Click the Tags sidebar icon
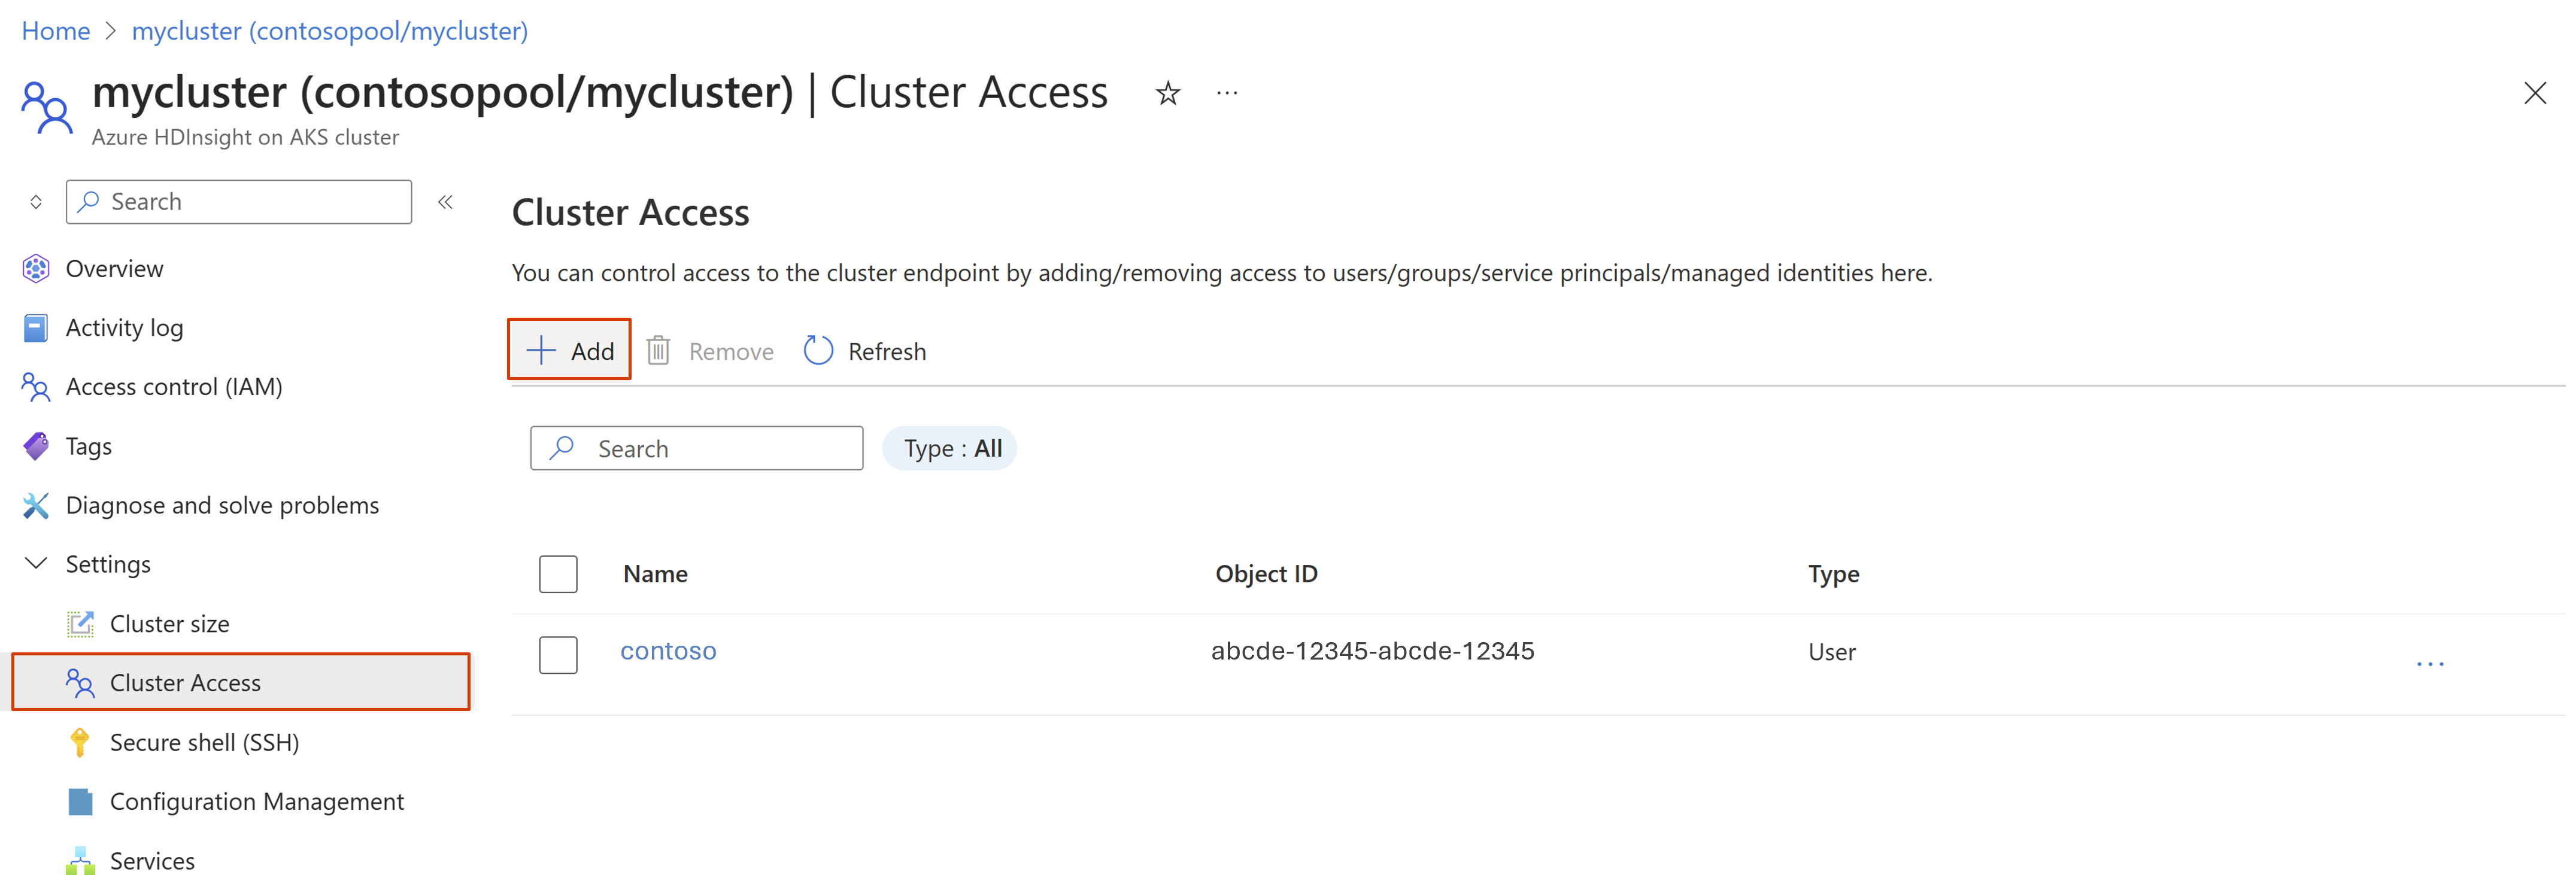2576x875 pixels. [x=36, y=443]
